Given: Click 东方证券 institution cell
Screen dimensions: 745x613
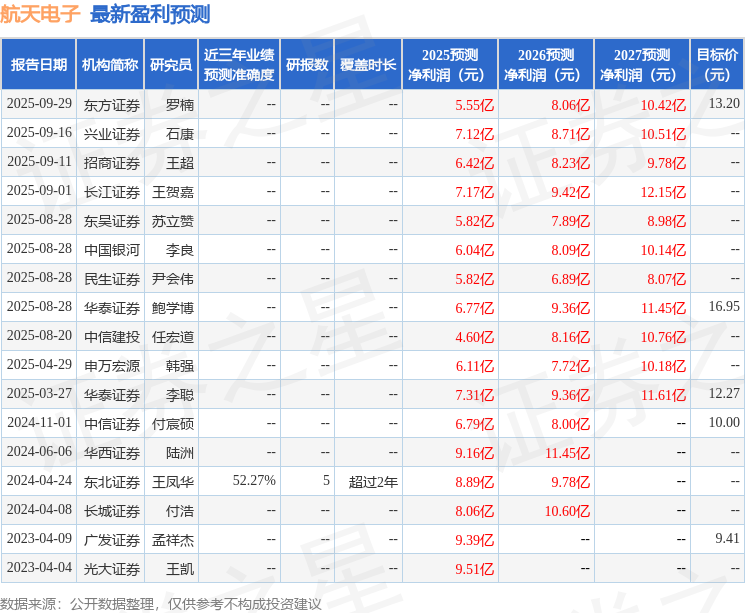Looking at the screenshot, I should point(112,105).
